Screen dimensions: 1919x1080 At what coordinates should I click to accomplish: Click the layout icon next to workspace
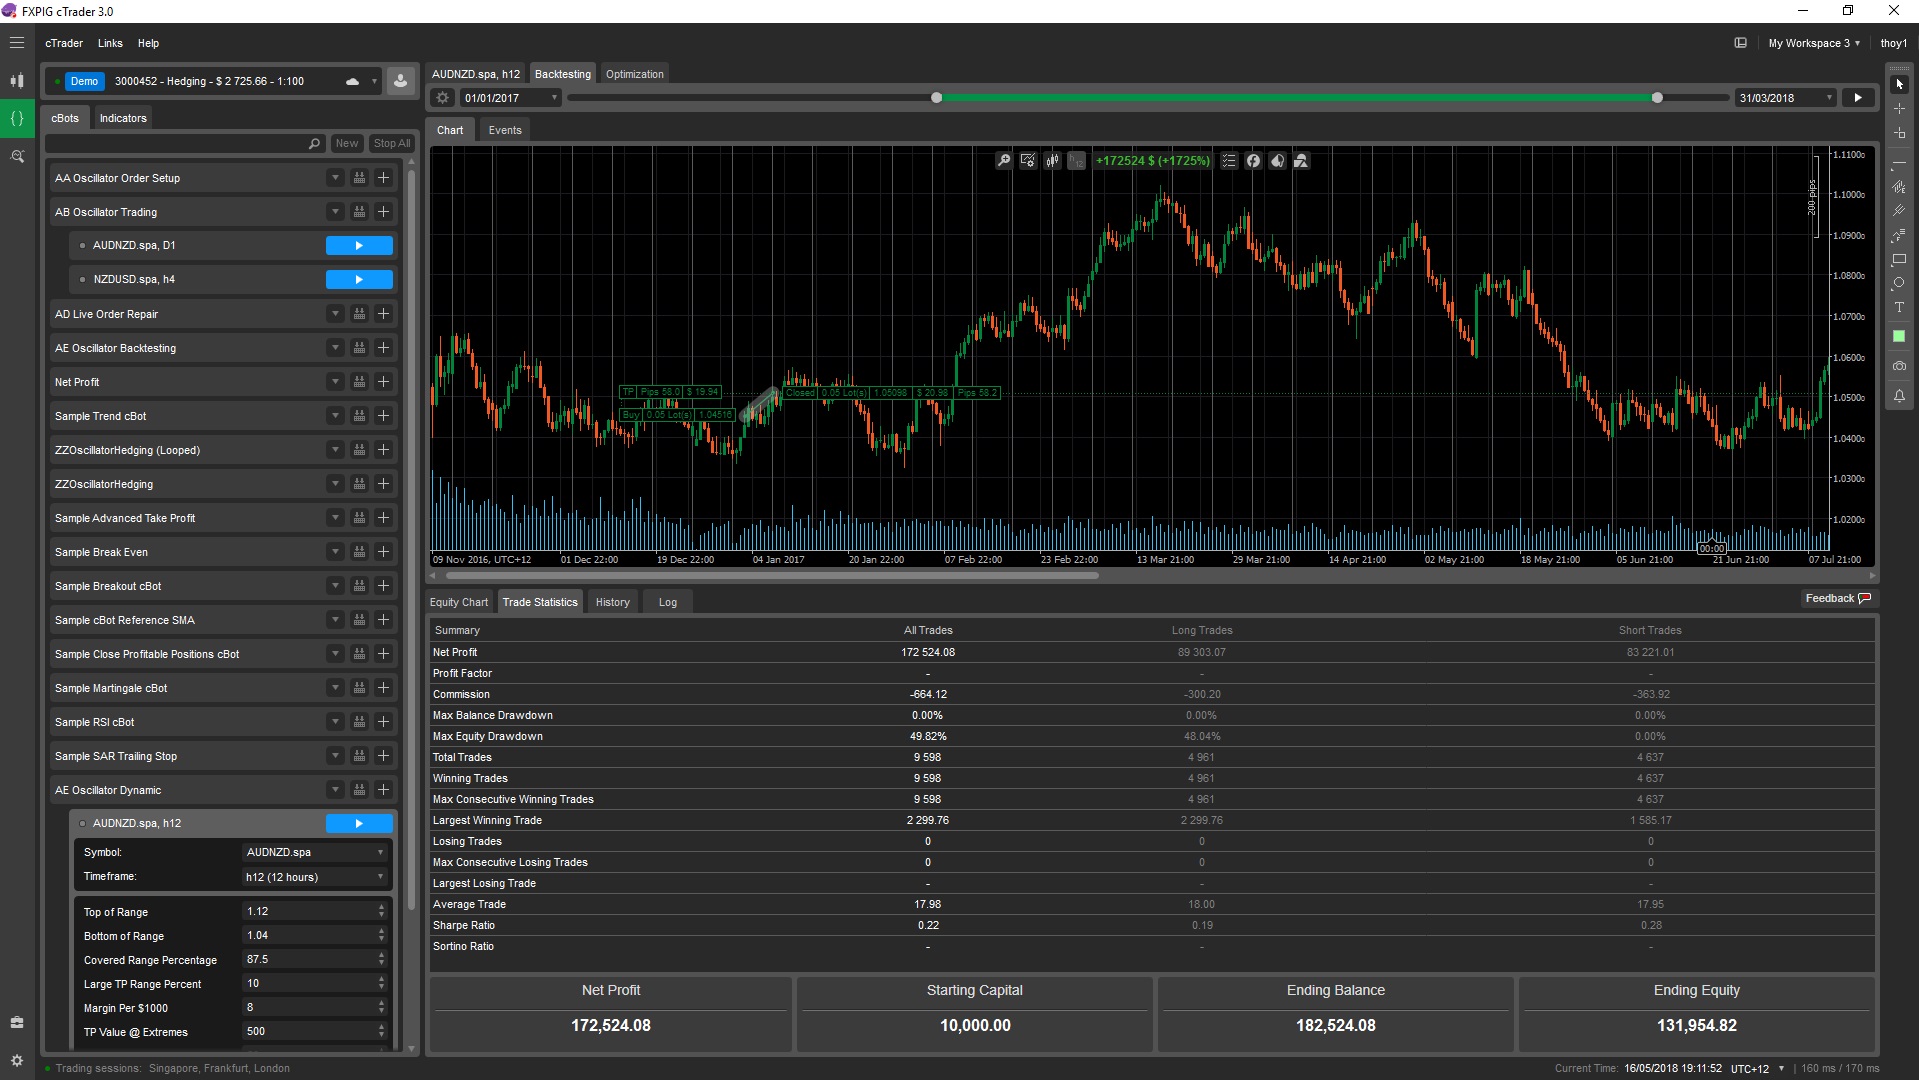coord(1740,43)
